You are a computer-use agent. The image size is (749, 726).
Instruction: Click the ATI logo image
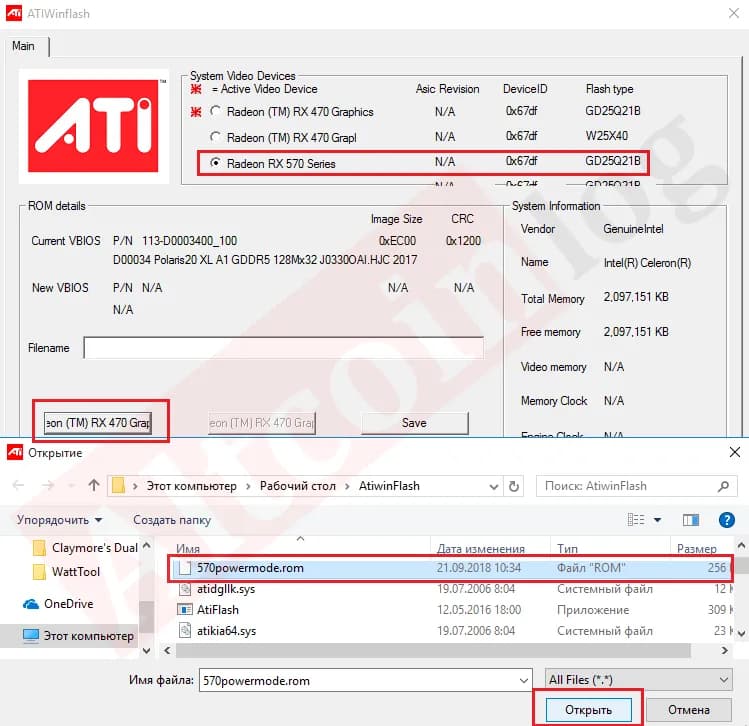click(94, 127)
